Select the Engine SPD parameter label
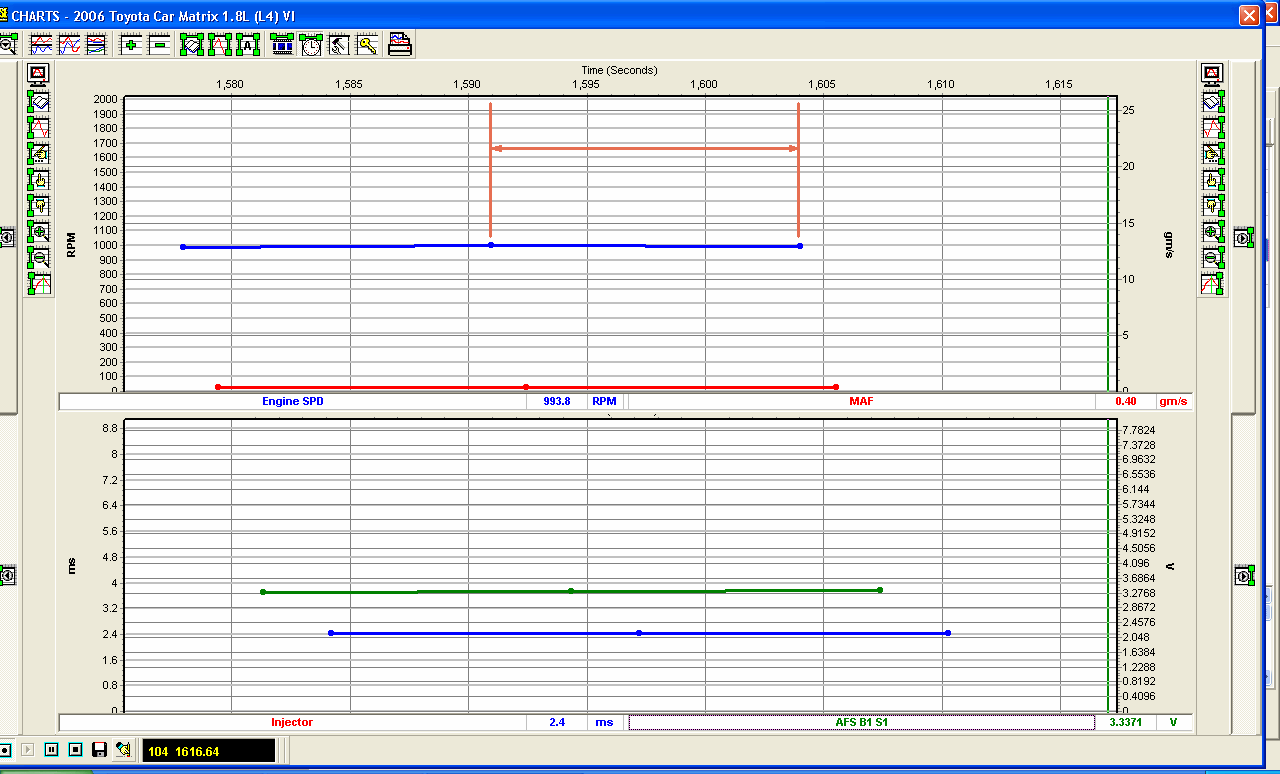The height and width of the screenshot is (774, 1280). point(292,401)
